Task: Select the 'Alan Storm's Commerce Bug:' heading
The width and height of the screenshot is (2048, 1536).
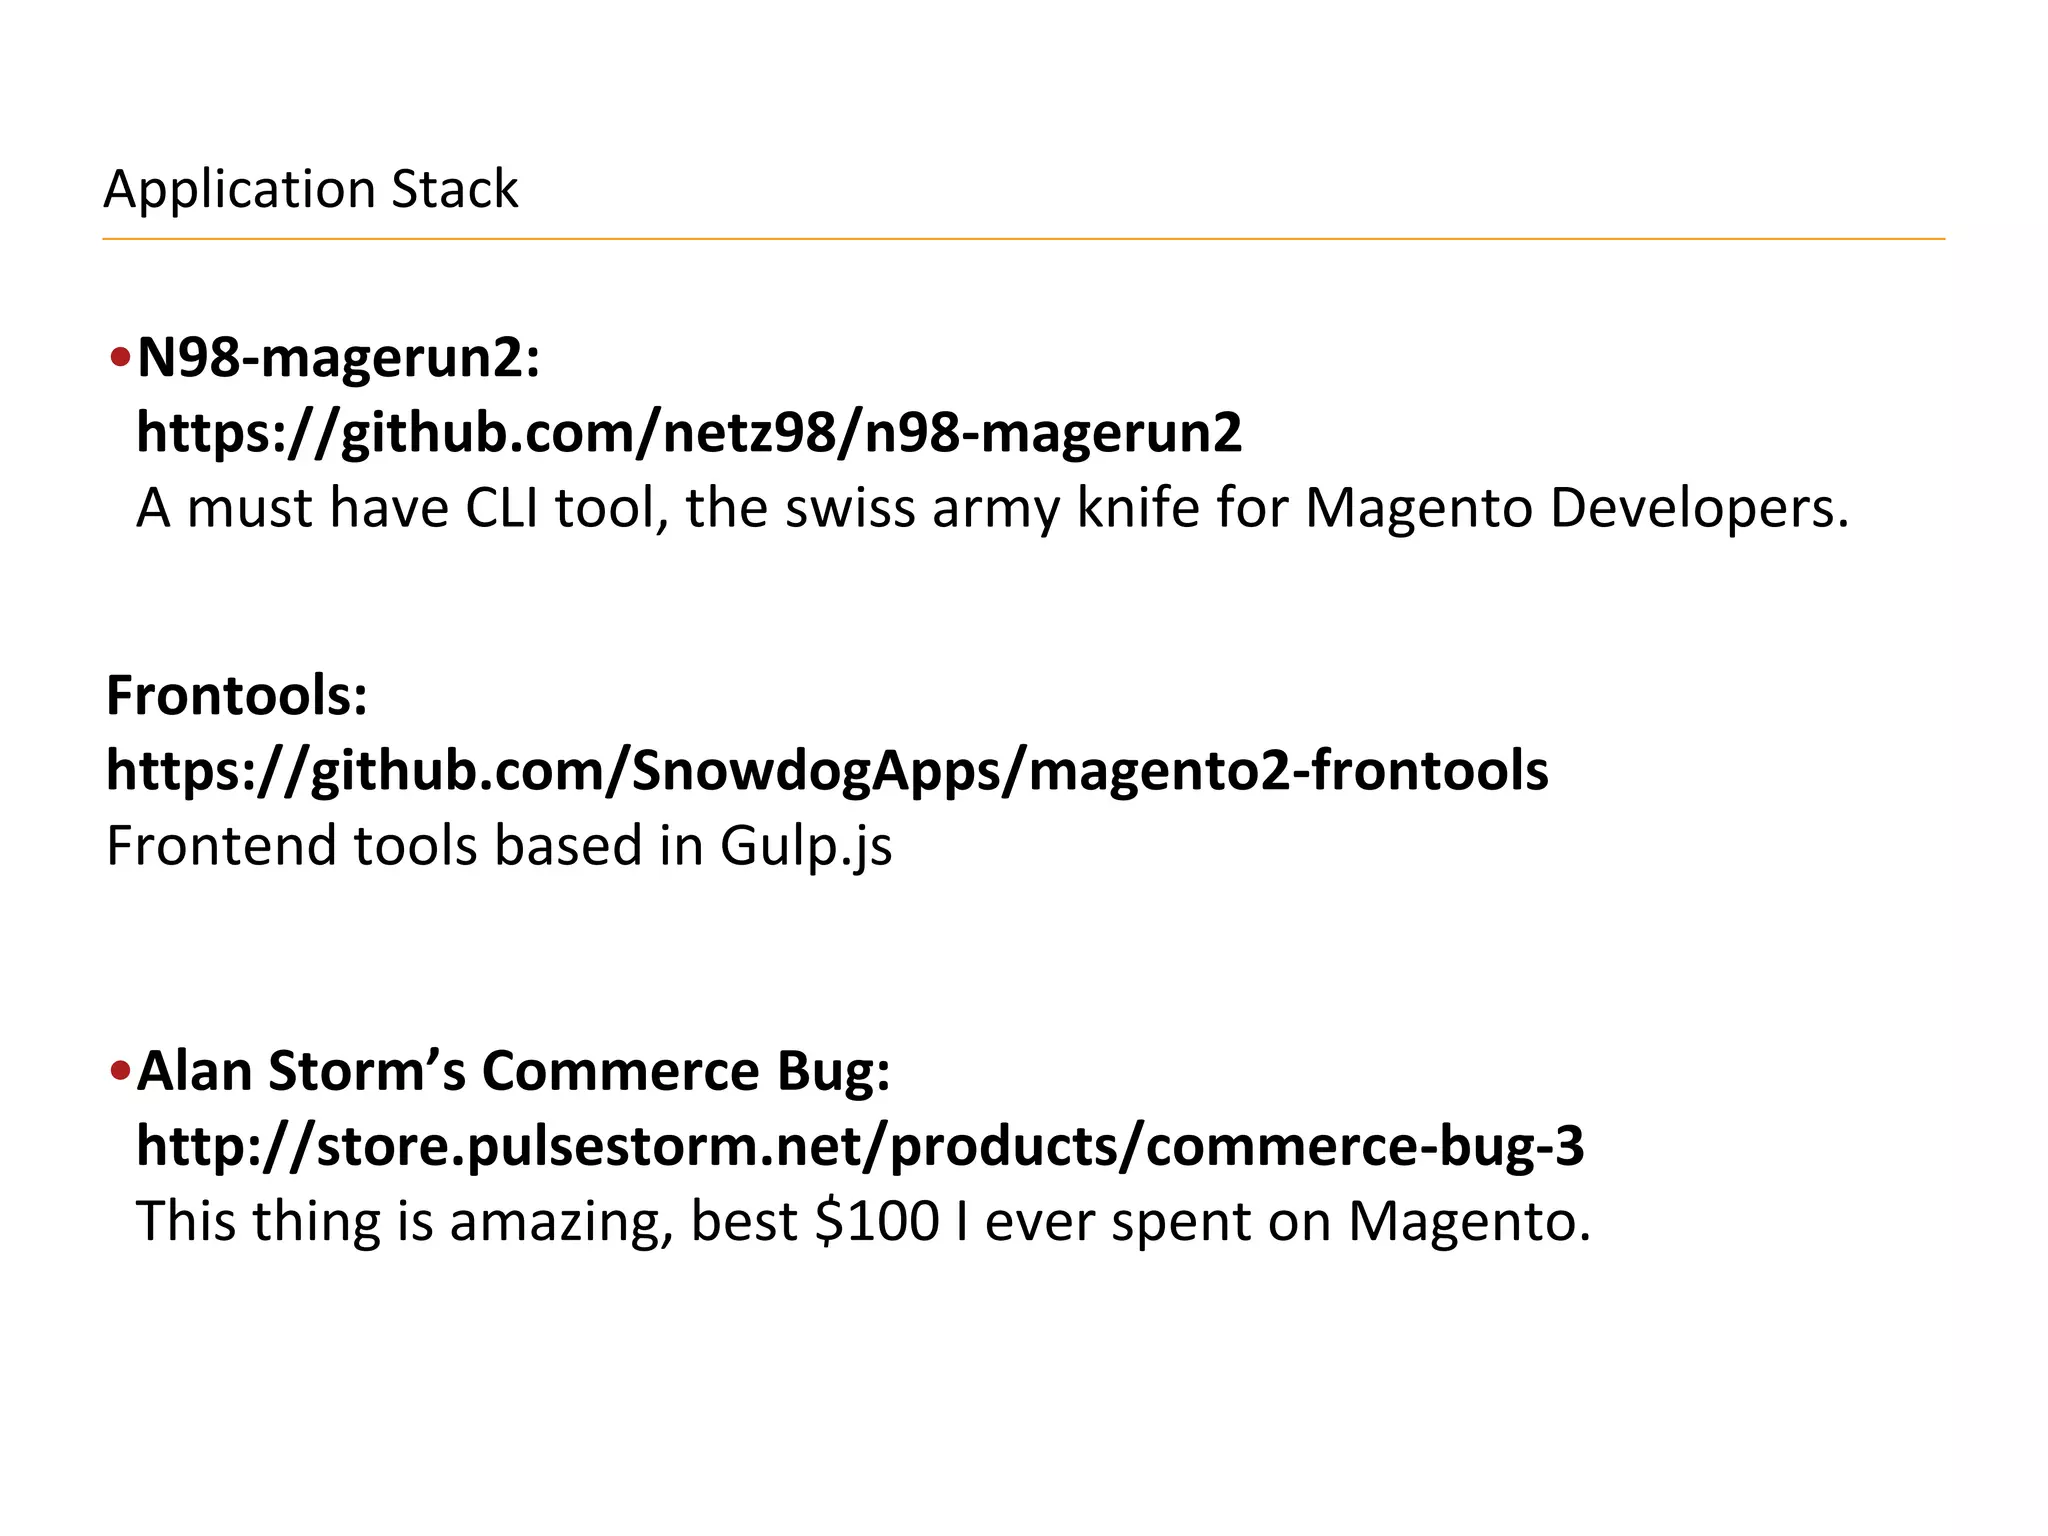Action: pos(514,1071)
